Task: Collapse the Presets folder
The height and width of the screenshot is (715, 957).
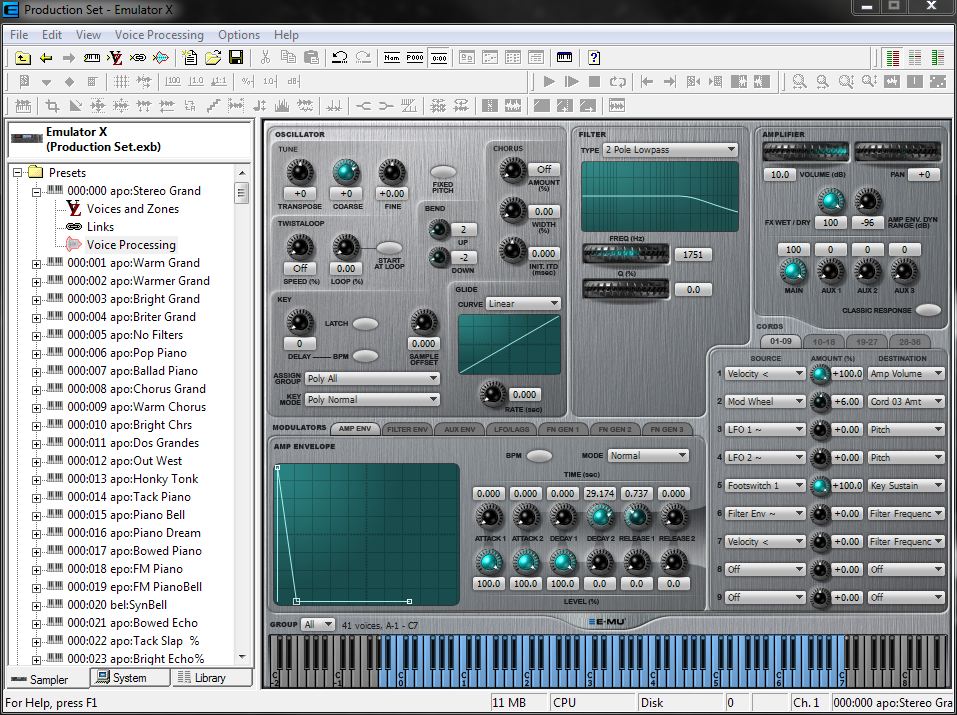Action: [18, 173]
